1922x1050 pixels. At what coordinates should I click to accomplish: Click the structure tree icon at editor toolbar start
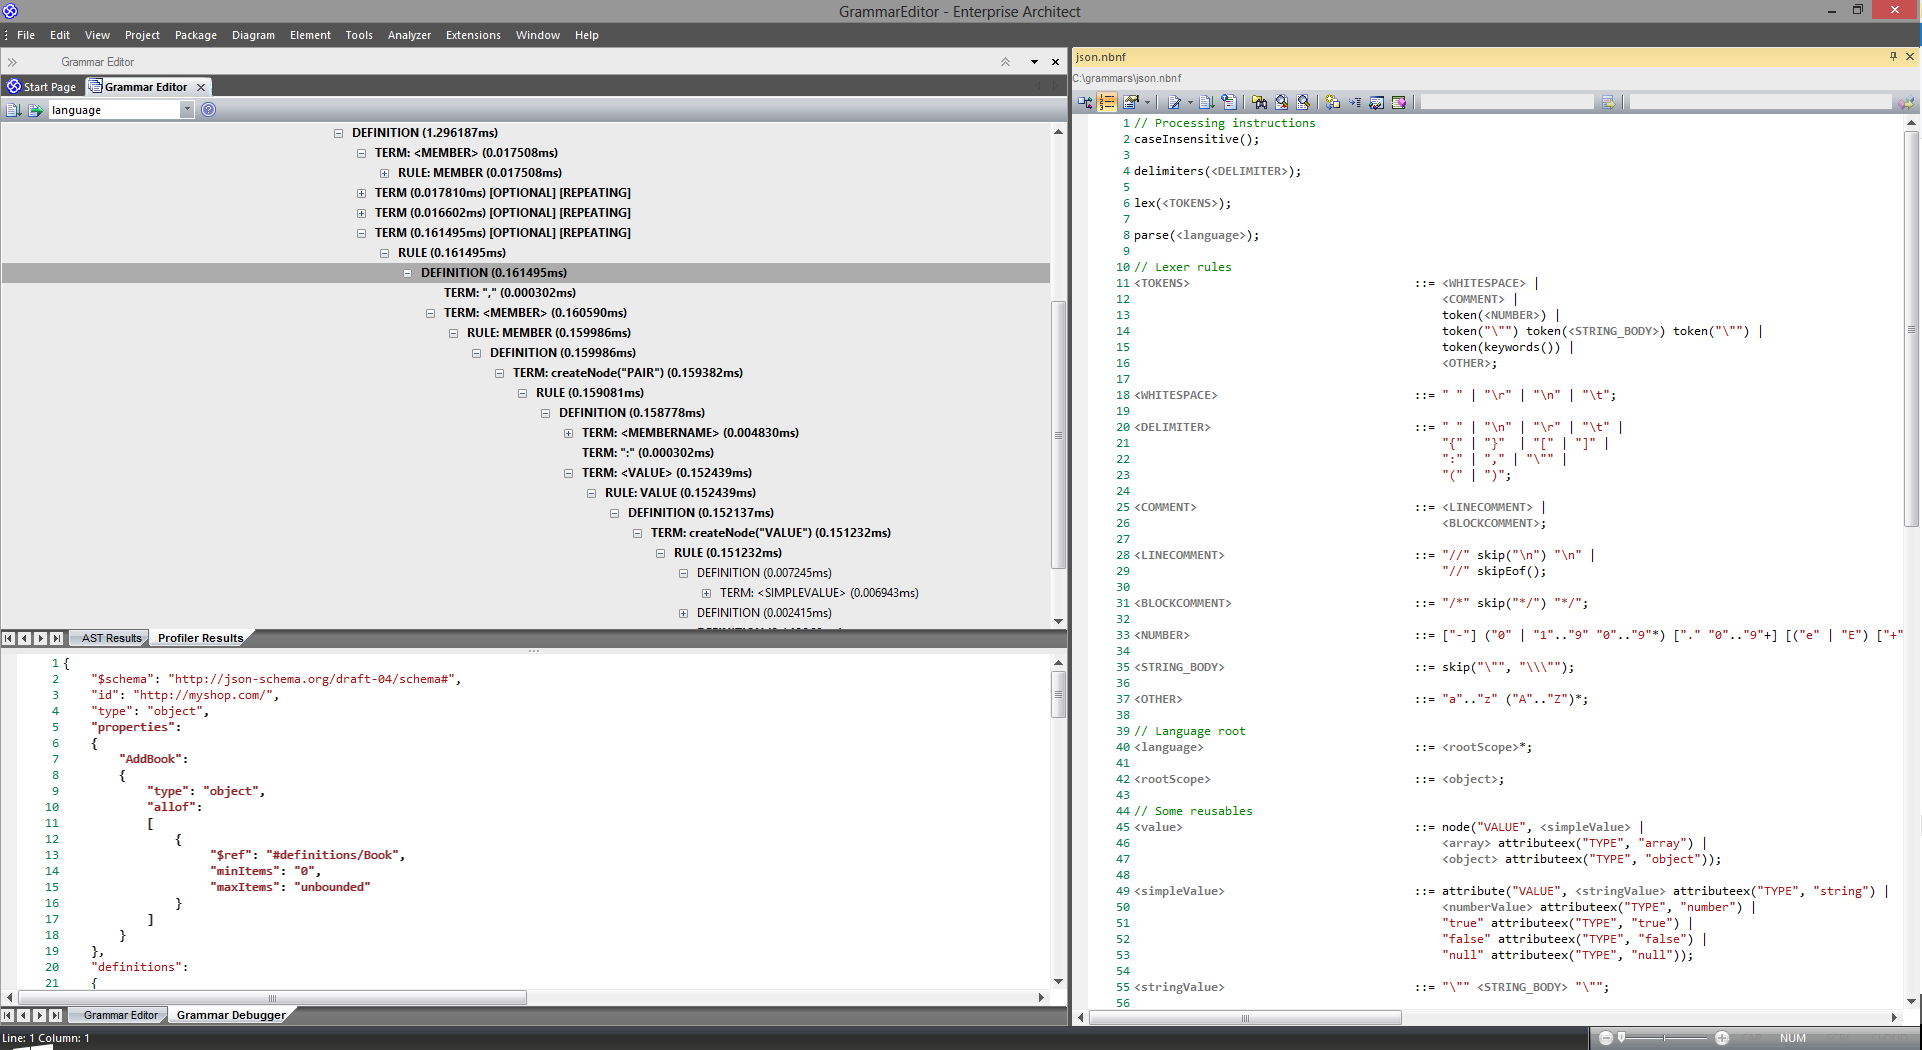(1085, 102)
